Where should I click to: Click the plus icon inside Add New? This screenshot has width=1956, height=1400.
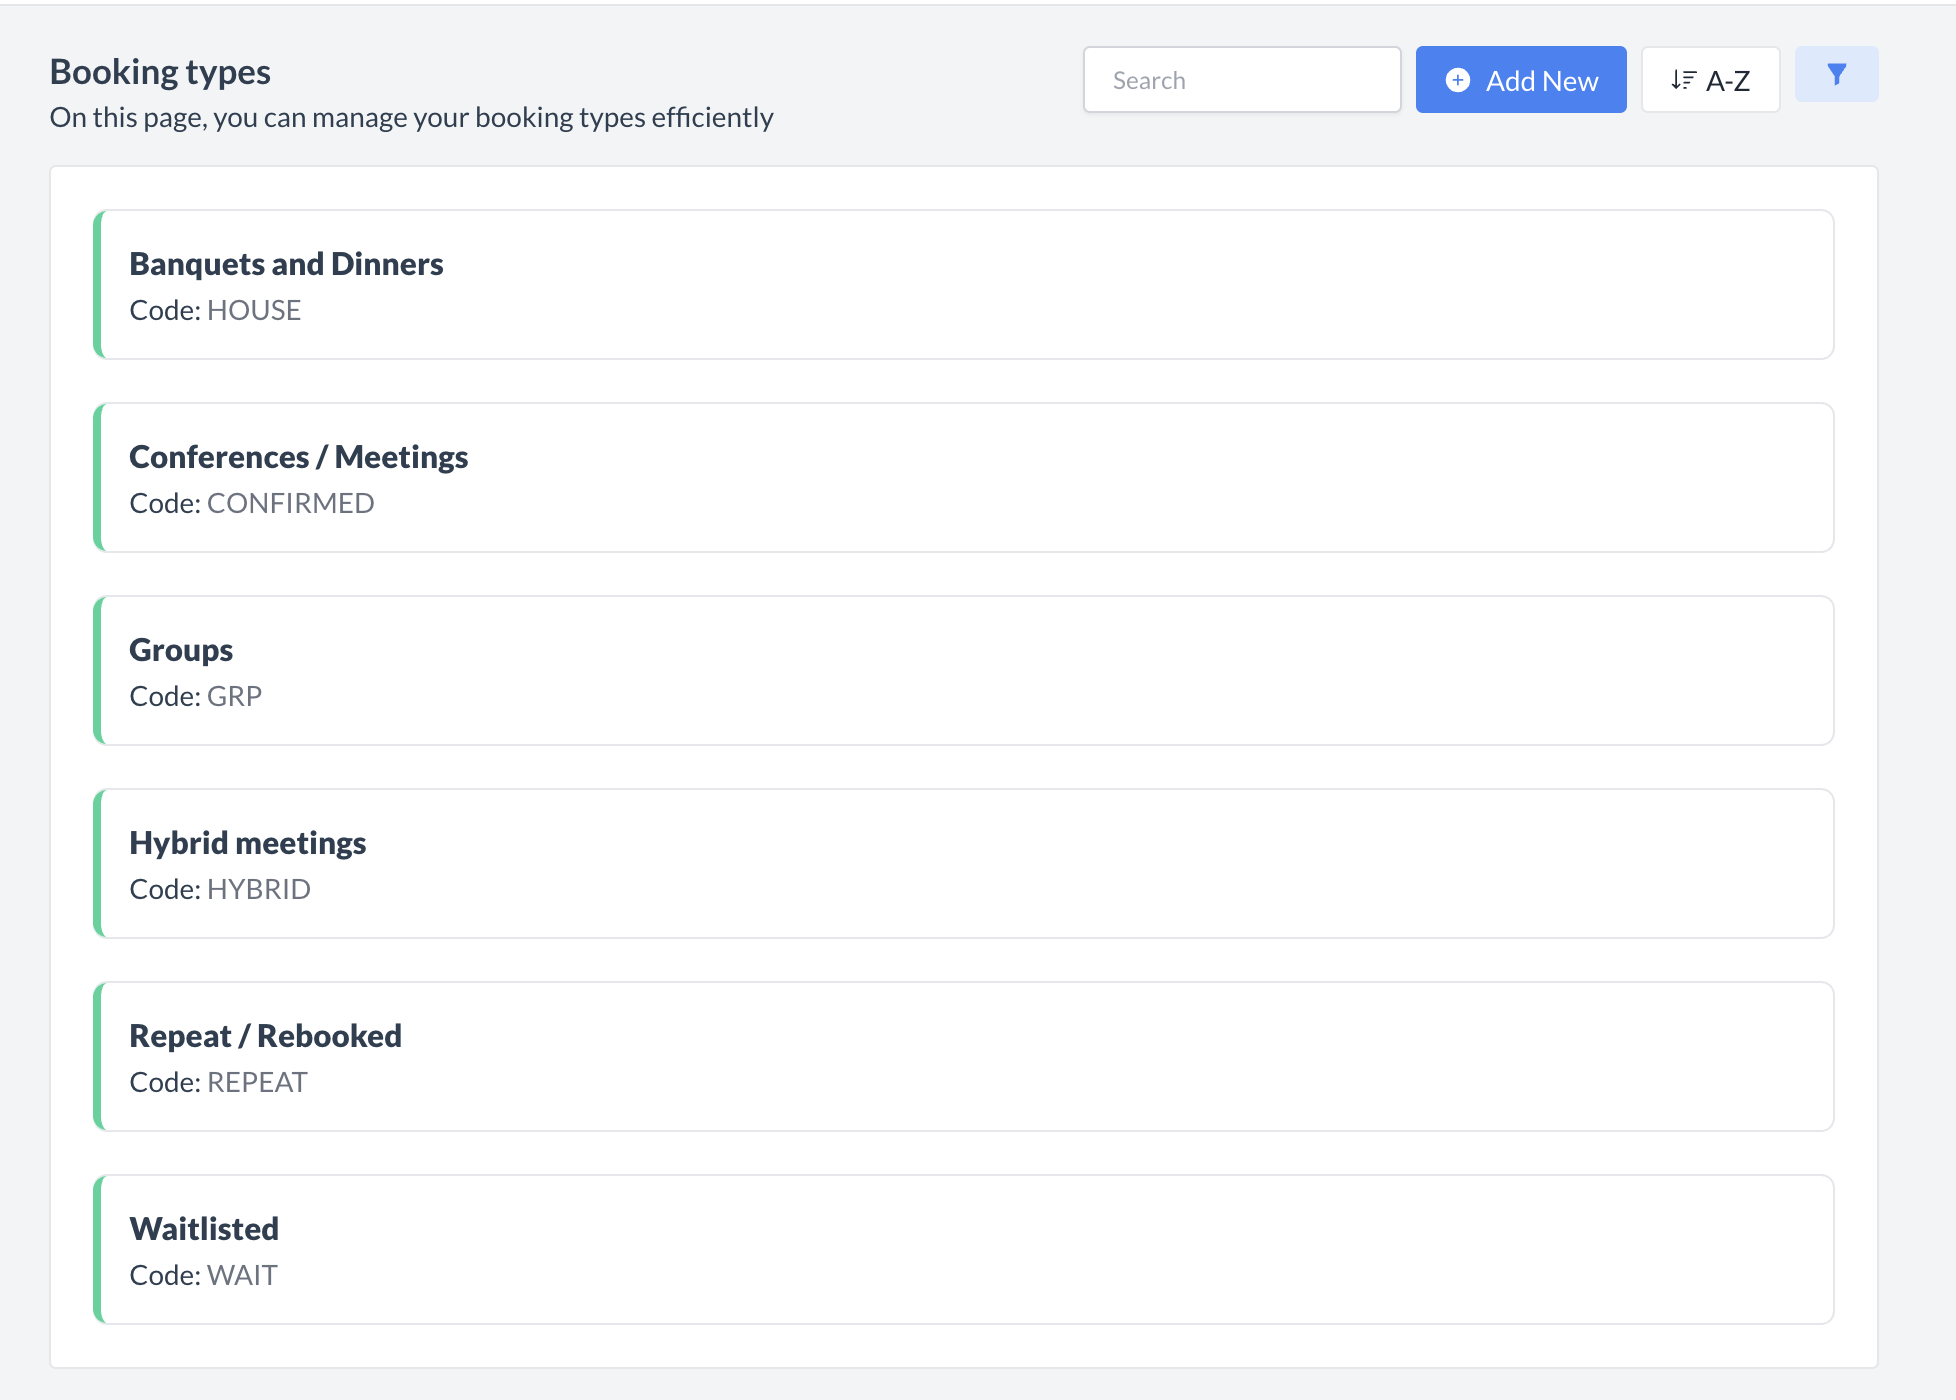[x=1458, y=79]
